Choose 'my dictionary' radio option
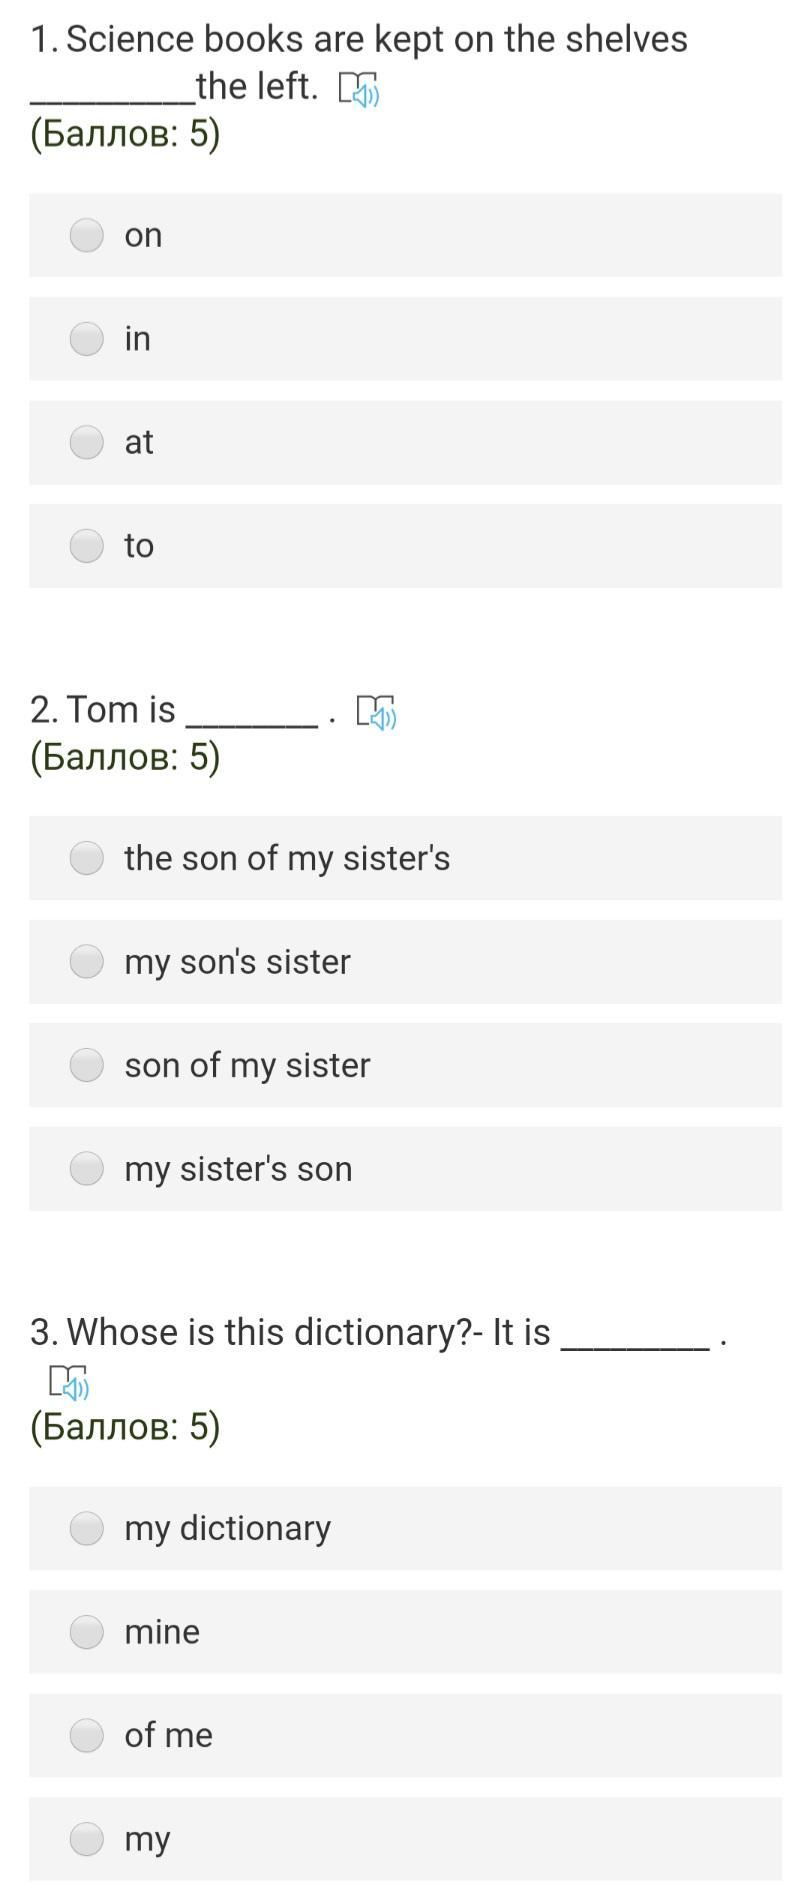 87,1528
